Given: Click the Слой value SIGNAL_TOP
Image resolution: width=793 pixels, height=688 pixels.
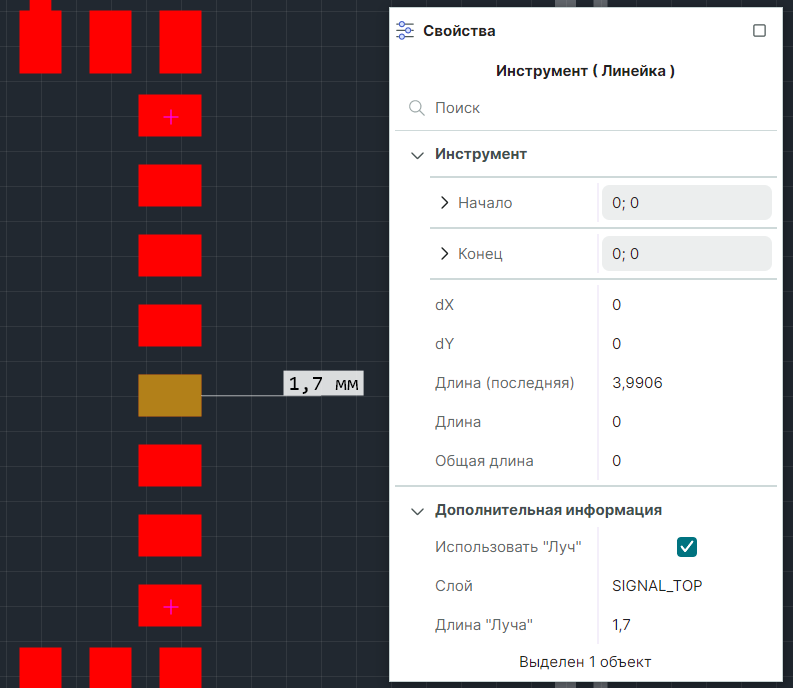Looking at the screenshot, I should coord(657,586).
